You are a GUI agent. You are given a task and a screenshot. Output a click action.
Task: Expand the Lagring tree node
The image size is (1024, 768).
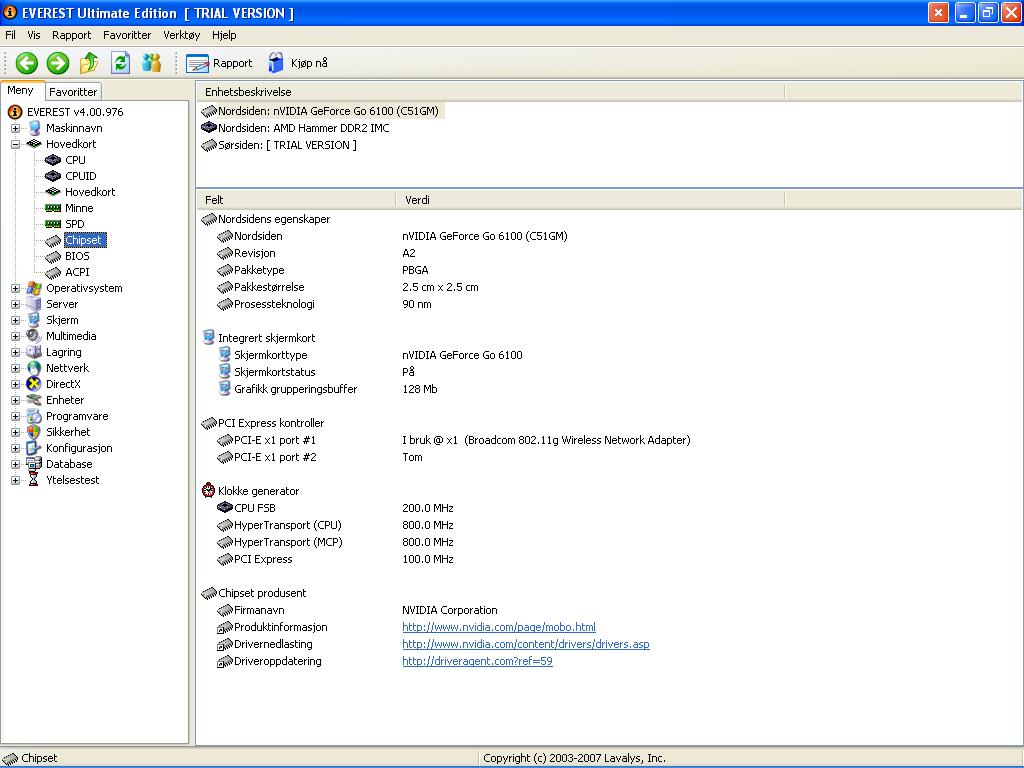15,352
